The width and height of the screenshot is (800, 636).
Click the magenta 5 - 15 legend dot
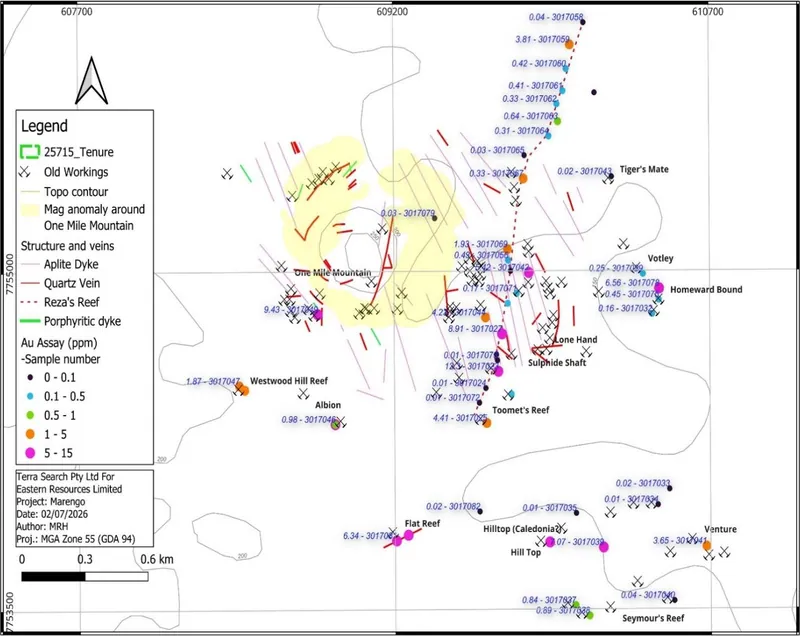[x=30, y=453]
